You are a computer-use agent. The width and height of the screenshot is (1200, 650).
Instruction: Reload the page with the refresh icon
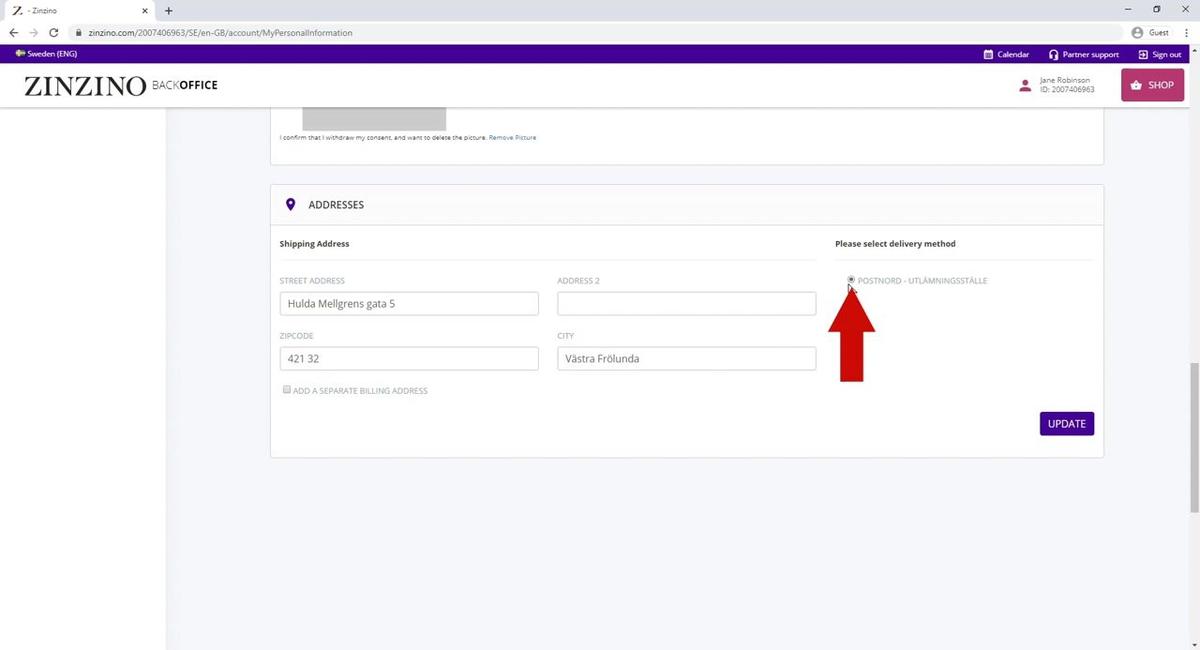(54, 33)
